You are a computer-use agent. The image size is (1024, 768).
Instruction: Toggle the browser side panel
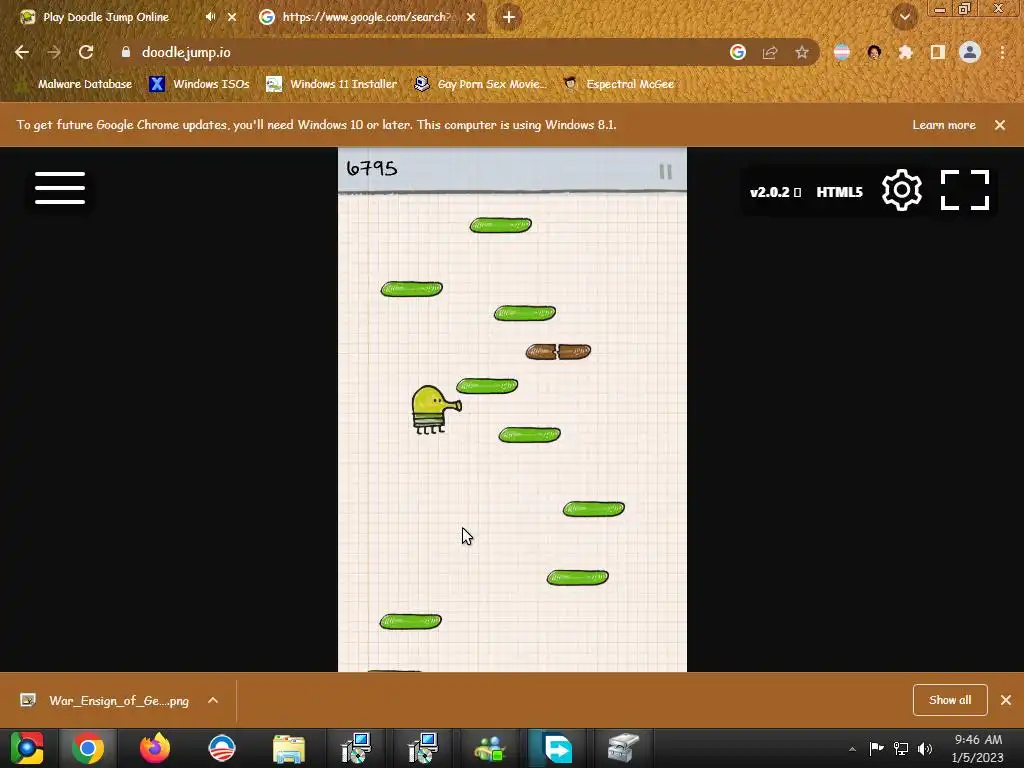[x=938, y=52]
